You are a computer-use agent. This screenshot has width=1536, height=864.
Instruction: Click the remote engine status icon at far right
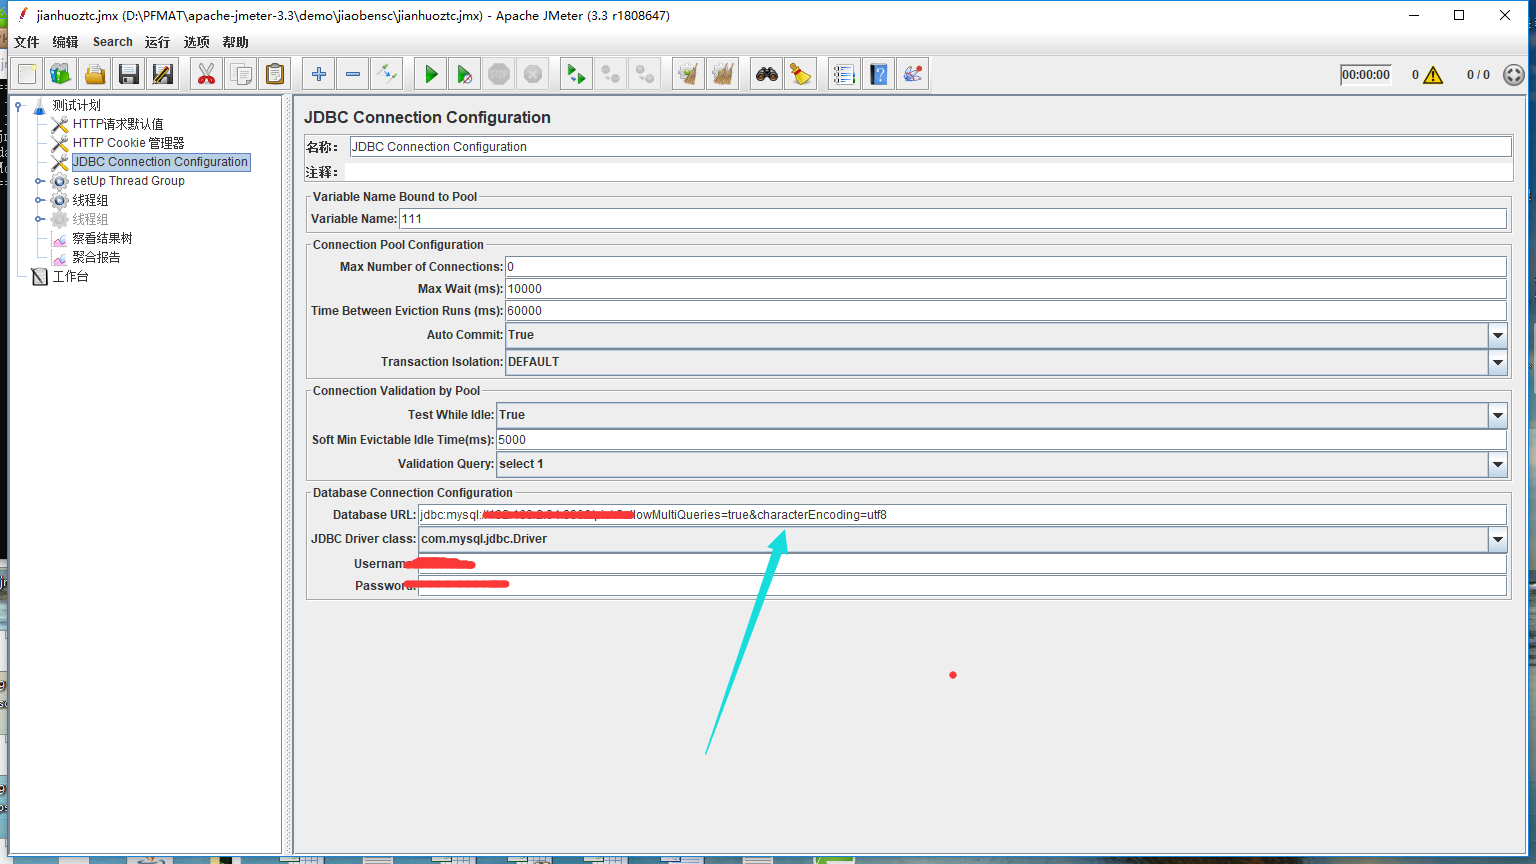pyautogui.click(x=1514, y=75)
